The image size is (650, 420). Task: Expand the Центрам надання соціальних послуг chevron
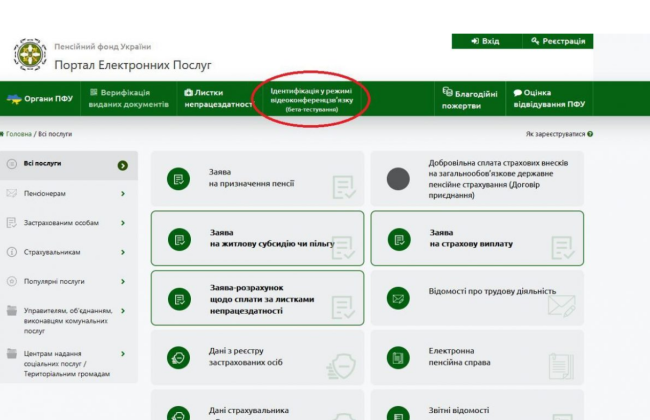[x=123, y=354]
